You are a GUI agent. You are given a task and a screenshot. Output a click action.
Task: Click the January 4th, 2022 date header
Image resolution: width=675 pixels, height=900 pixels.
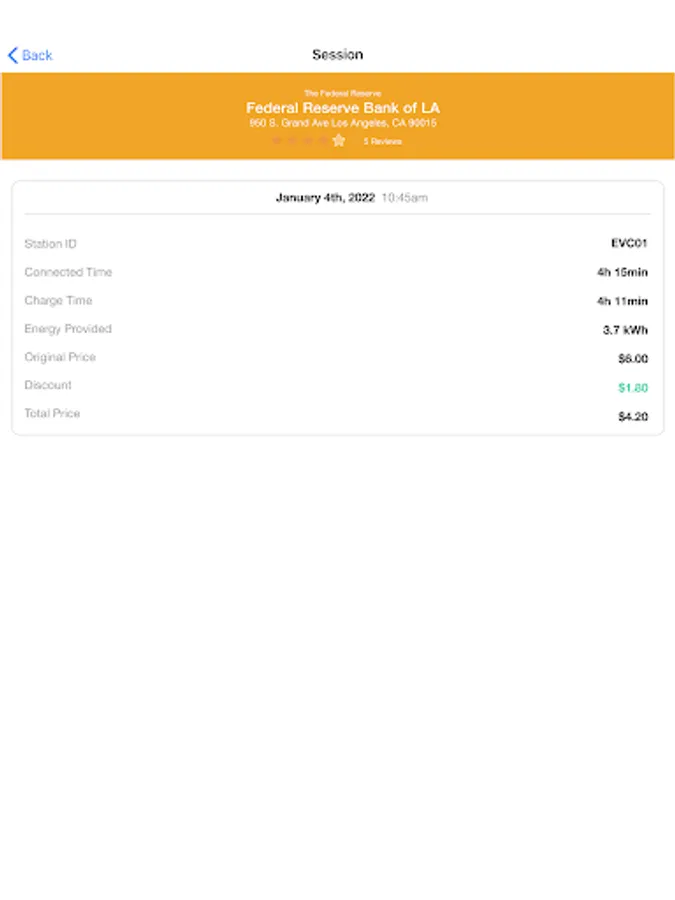pos(325,198)
